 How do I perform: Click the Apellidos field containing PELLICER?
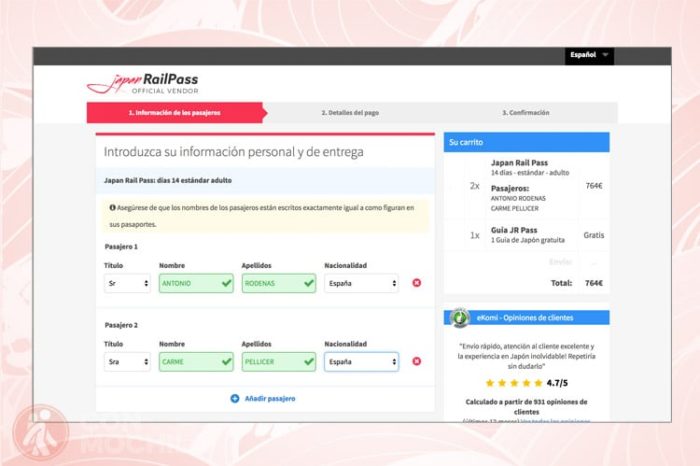click(279, 362)
